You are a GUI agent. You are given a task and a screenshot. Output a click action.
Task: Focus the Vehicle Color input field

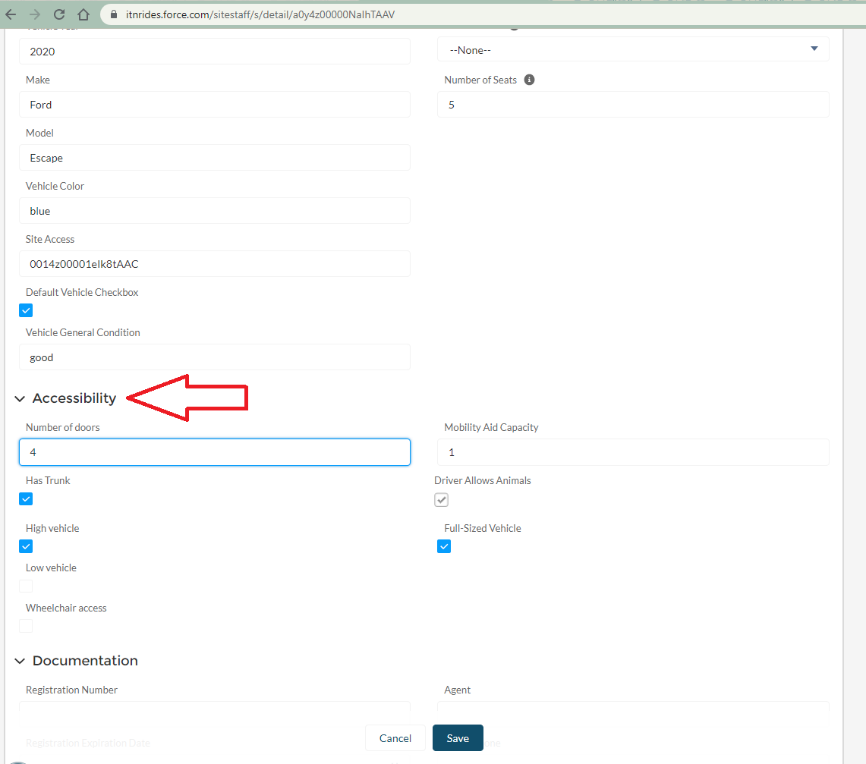(x=214, y=211)
